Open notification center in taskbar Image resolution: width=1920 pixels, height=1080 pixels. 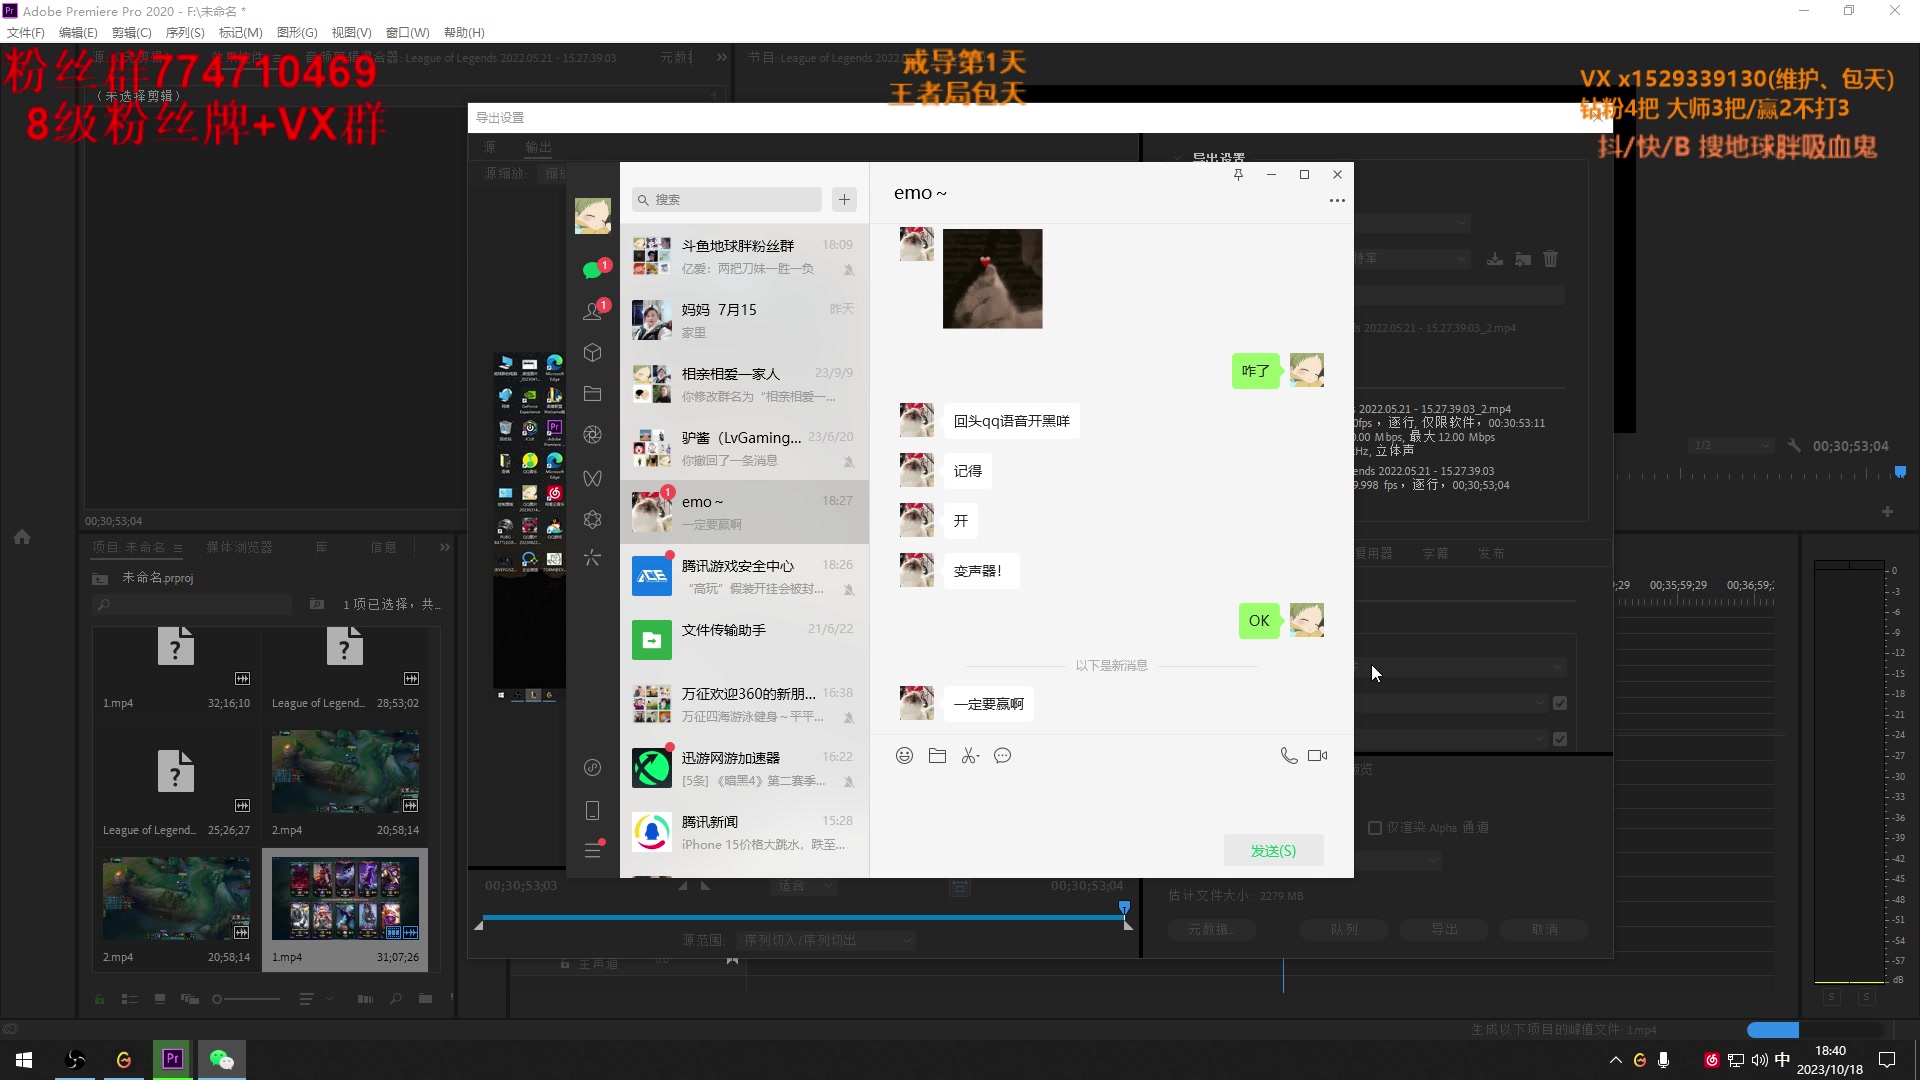click(1887, 1060)
